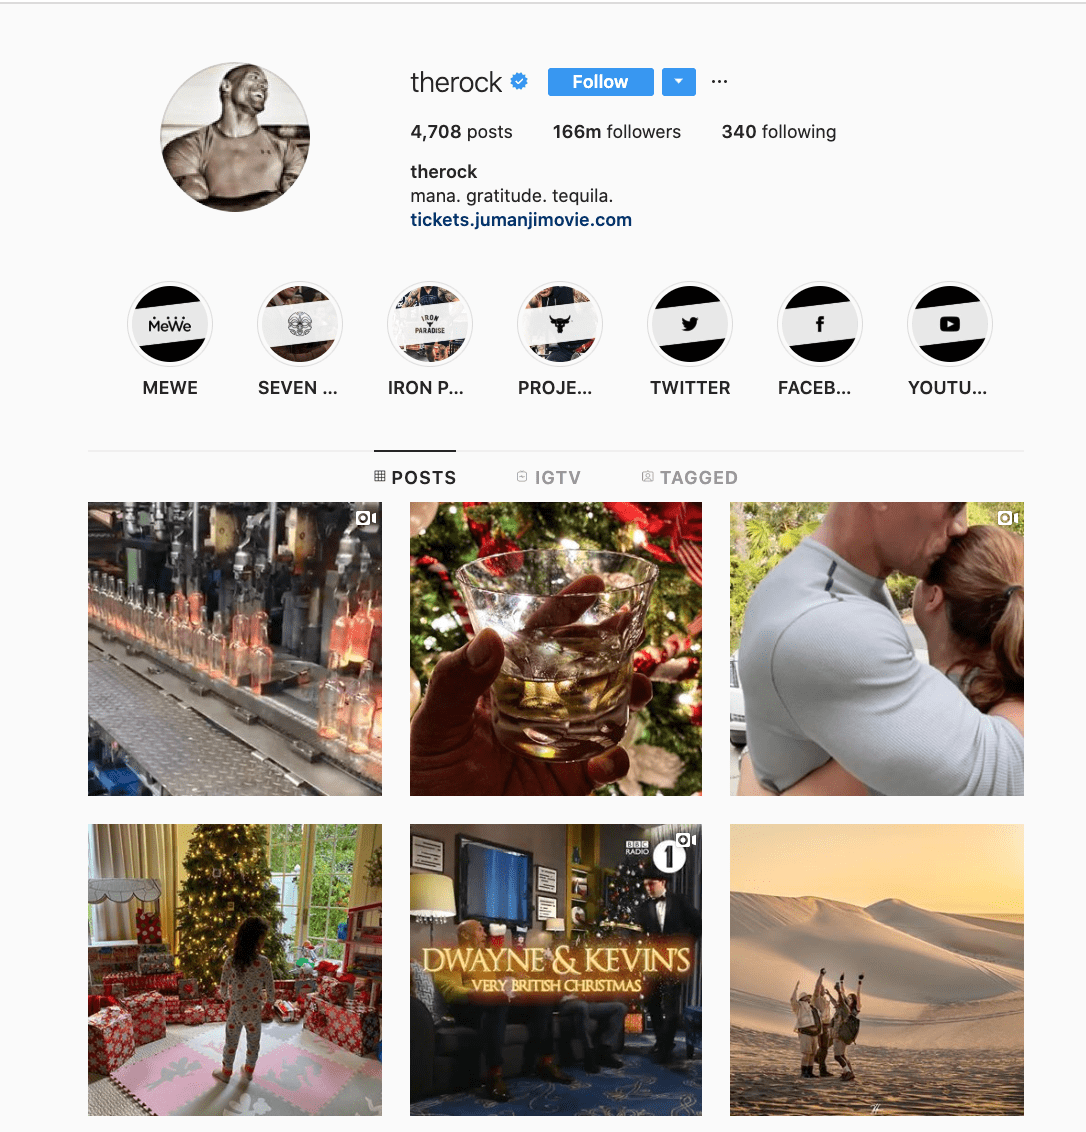
Task: View the Iron Paradise highlight
Action: (x=430, y=324)
